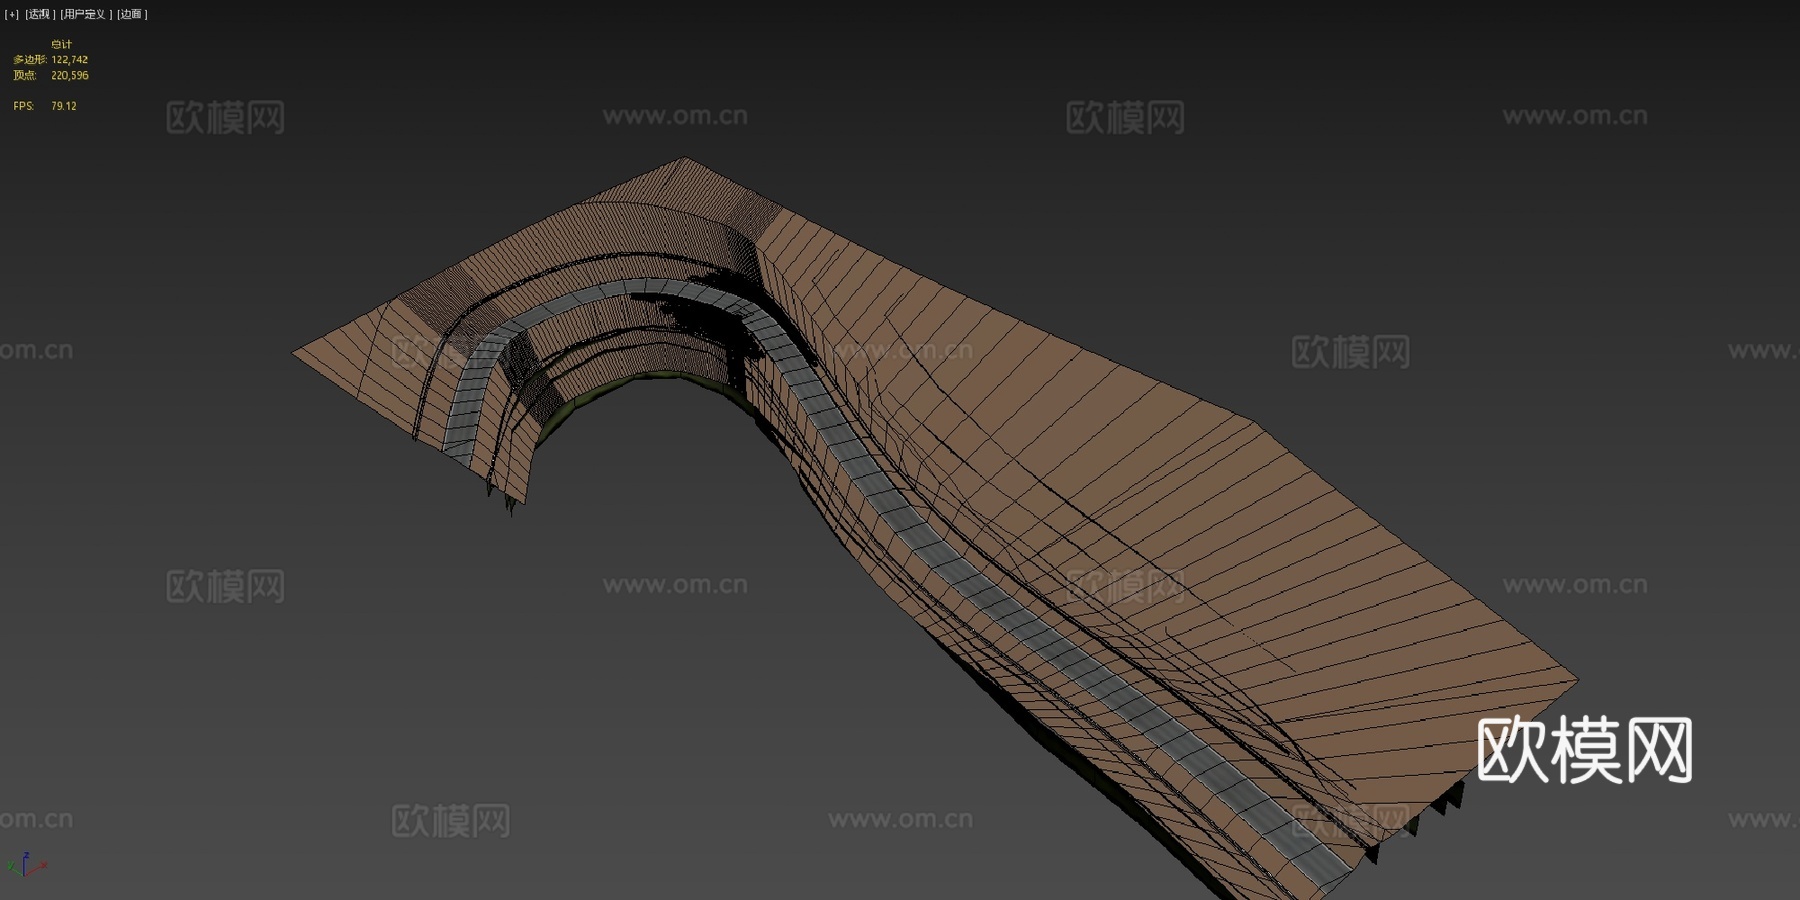Click the 多边形 count value 122,742

point(70,60)
